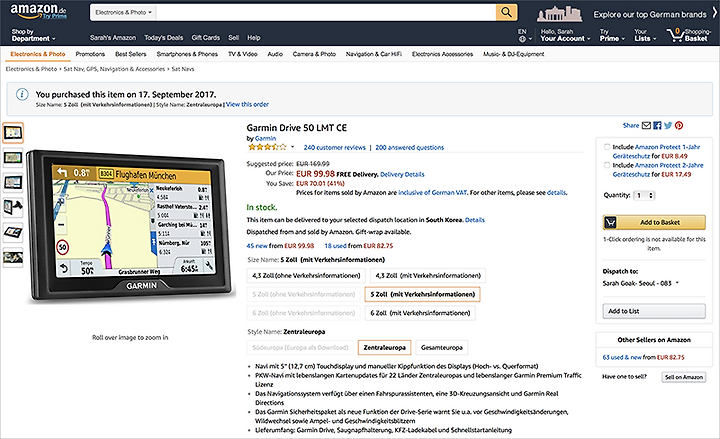Share product on Facebook icon
Image resolution: width=720 pixels, height=439 pixels.
[x=657, y=125]
